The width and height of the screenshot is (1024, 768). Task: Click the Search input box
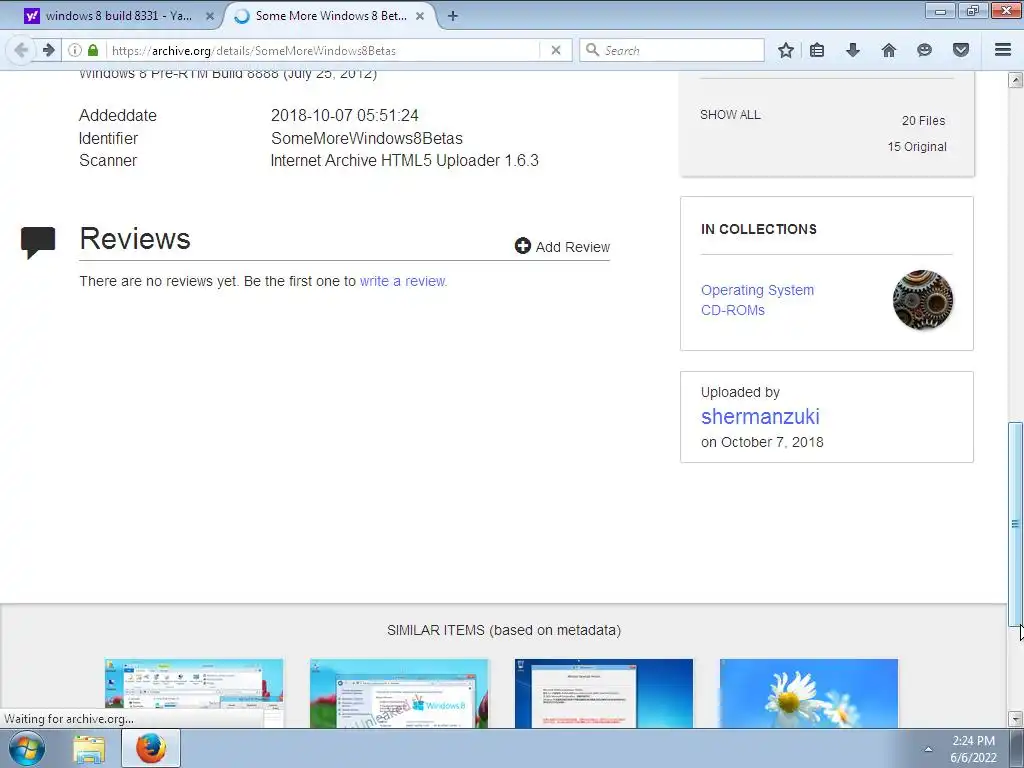click(672, 50)
